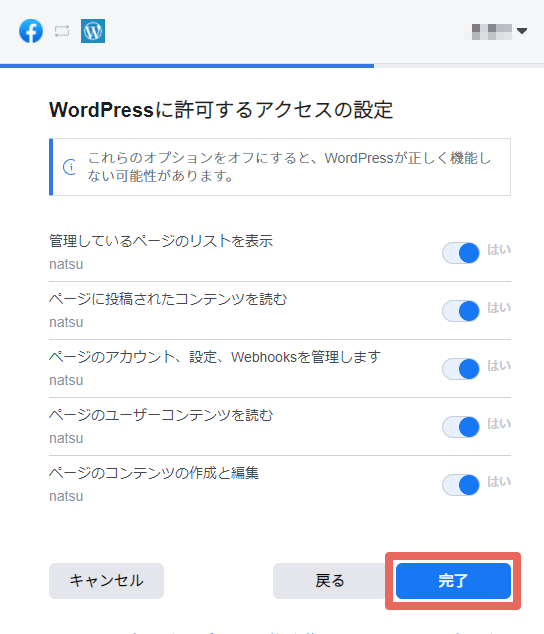Toggle ページのアカウント、設定、Webhooksを管理します switch

click(x=461, y=369)
